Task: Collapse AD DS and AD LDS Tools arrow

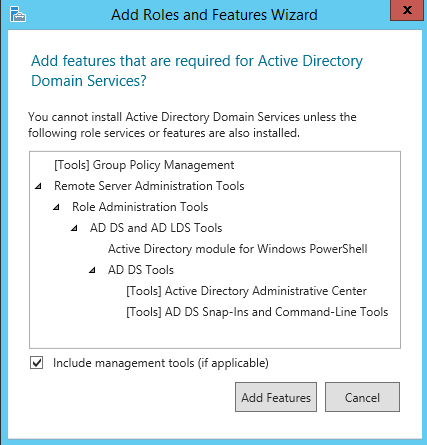Action: [74, 228]
